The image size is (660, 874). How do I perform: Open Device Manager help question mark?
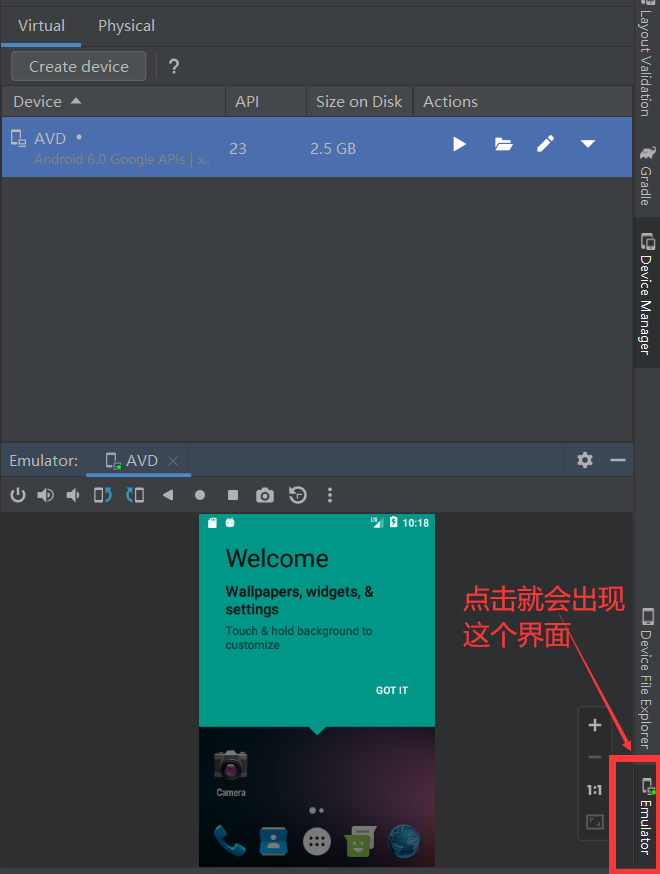(174, 66)
